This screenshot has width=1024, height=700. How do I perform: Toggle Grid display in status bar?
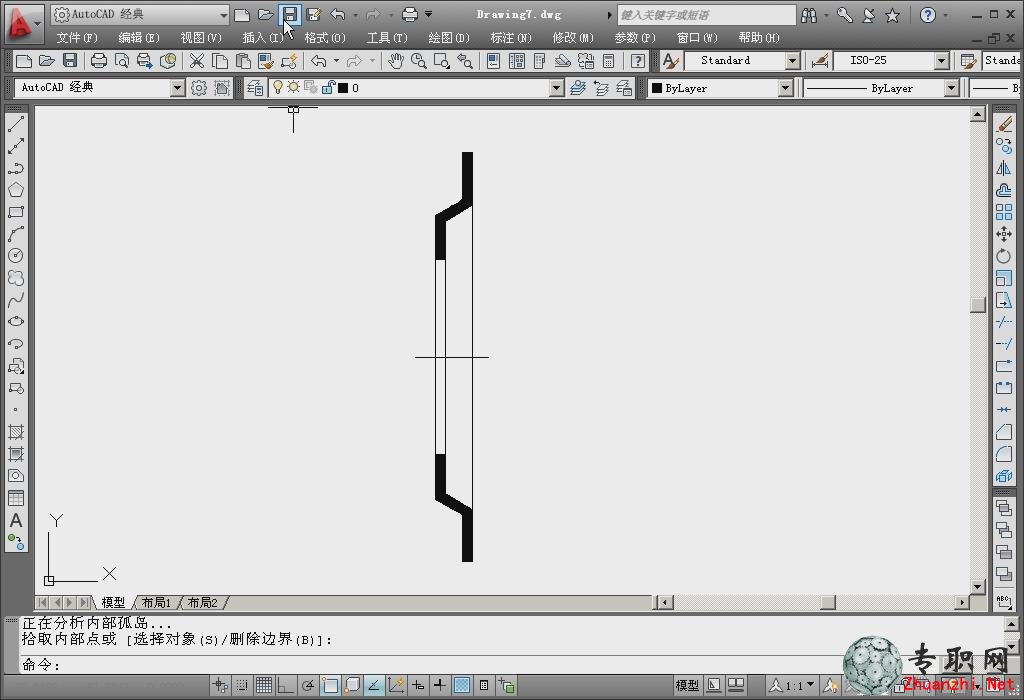264,685
